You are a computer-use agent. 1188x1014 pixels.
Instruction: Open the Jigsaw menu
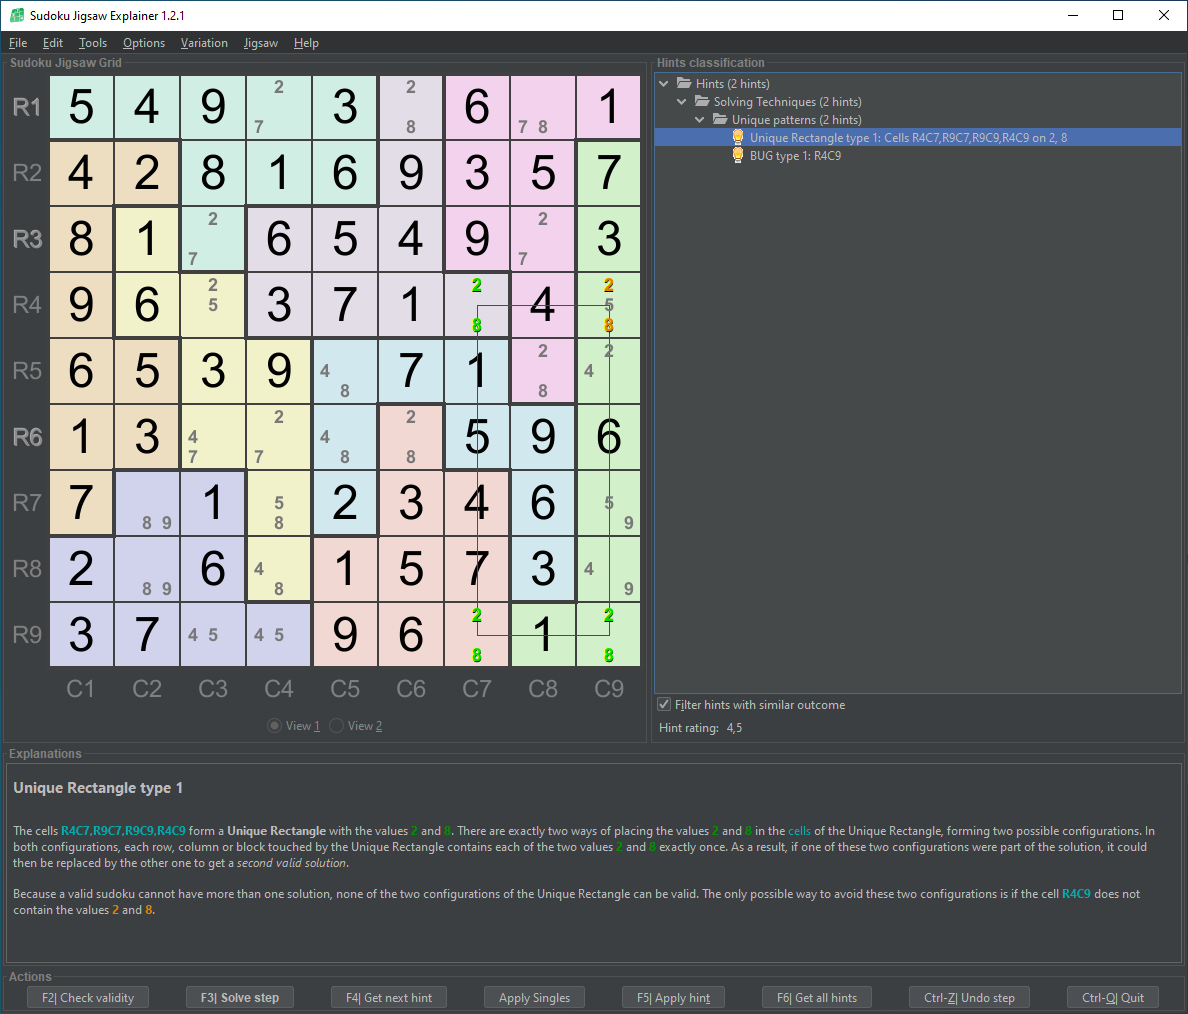coord(261,43)
